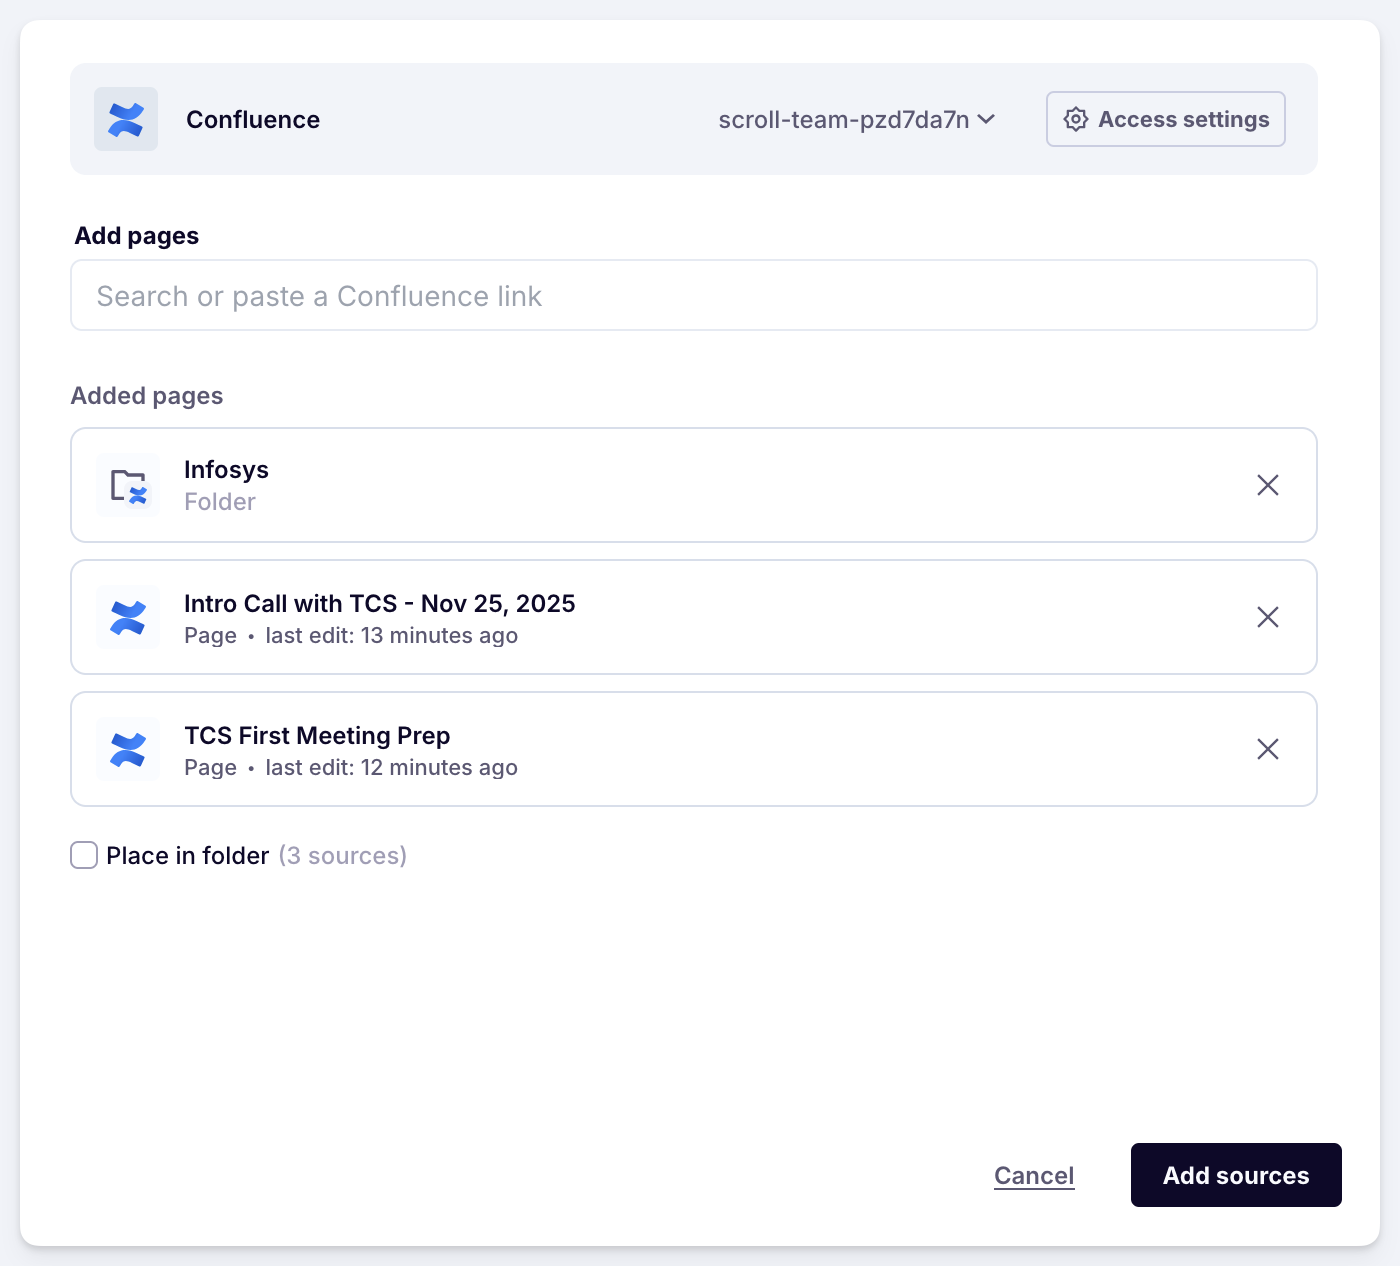Enable the Place in folder checkbox
The width and height of the screenshot is (1400, 1266).
84,855
